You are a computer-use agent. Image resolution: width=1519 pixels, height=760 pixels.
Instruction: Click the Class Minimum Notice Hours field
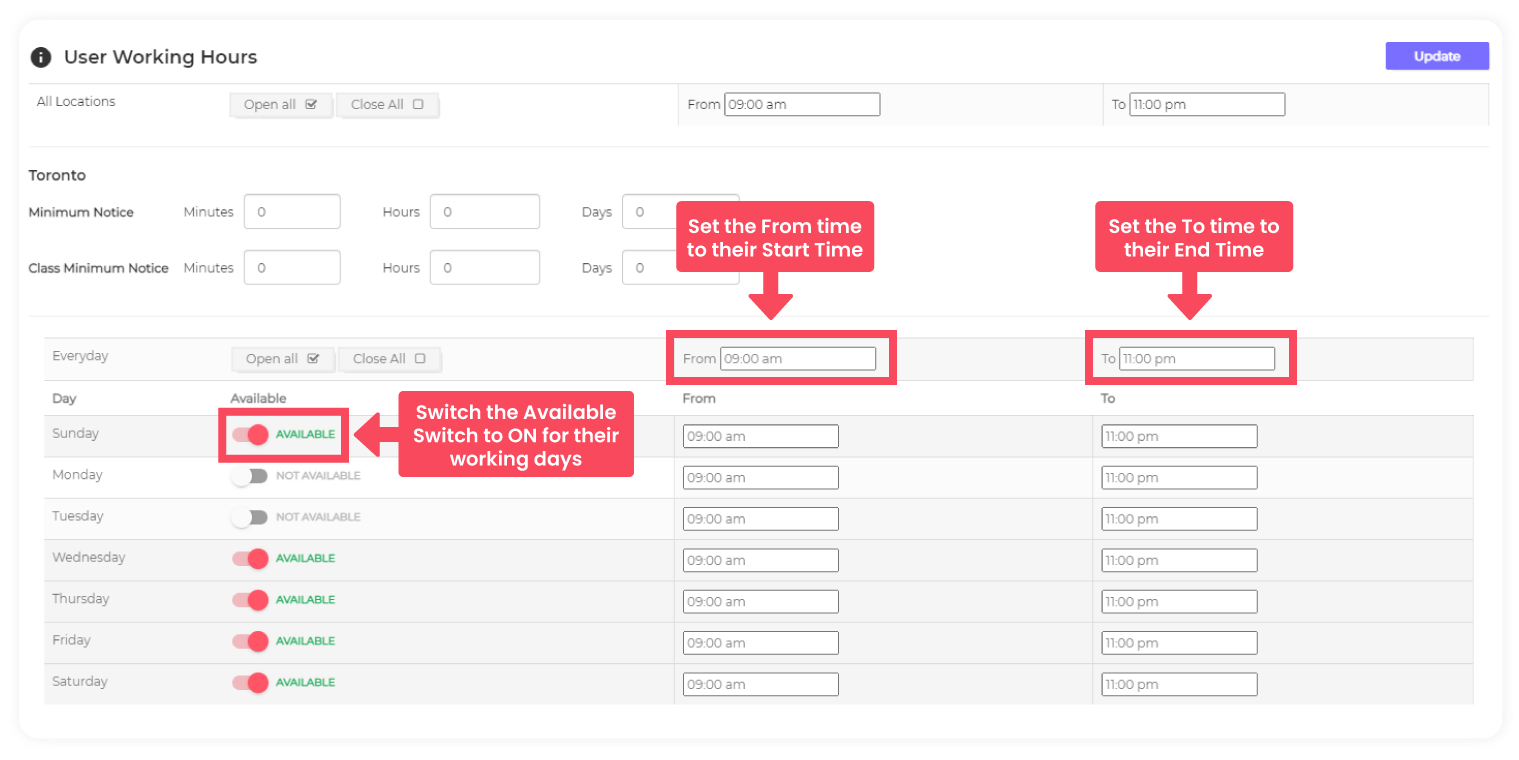pyautogui.click(x=484, y=268)
